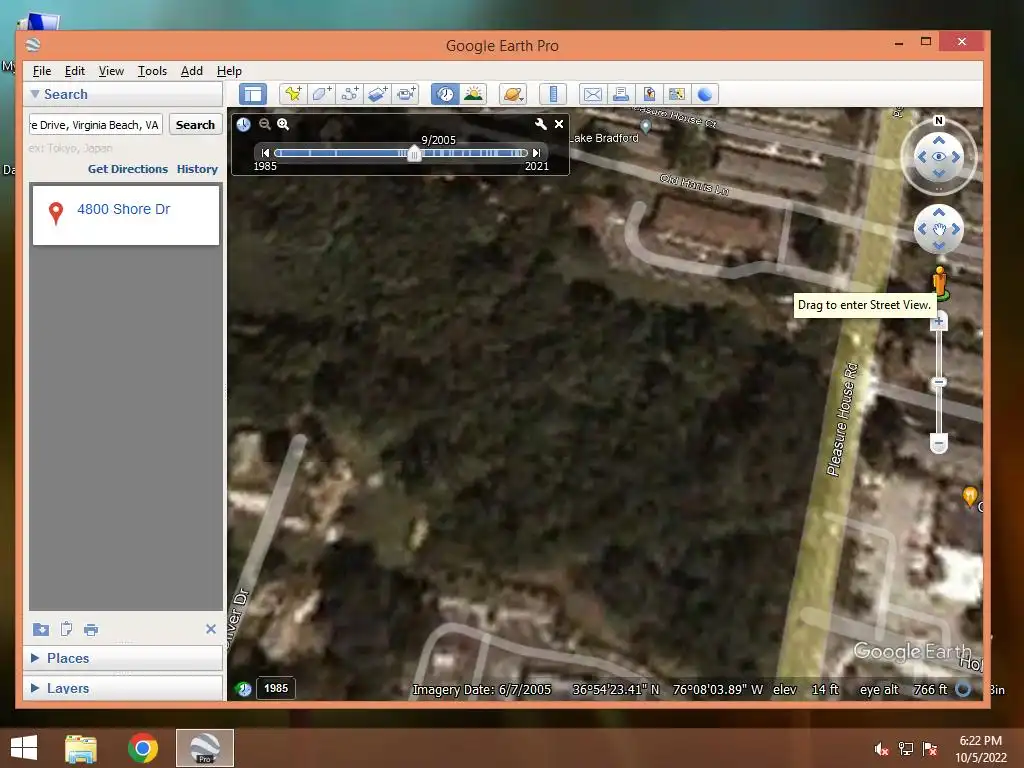Click the clock icon beside 1985
Image resolution: width=1024 pixels, height=768 pixels.
pyautogui.click(x=244, y=688)
